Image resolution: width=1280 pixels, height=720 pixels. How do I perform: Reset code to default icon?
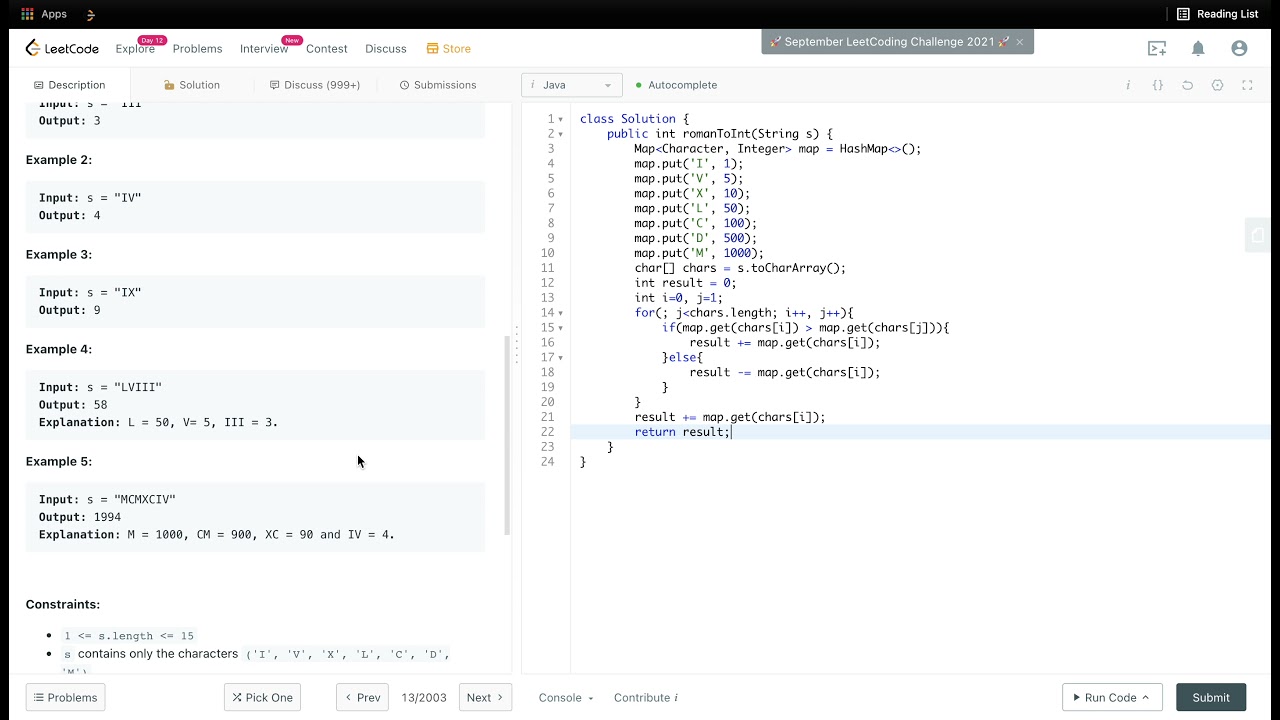(x=1188, y=85)
